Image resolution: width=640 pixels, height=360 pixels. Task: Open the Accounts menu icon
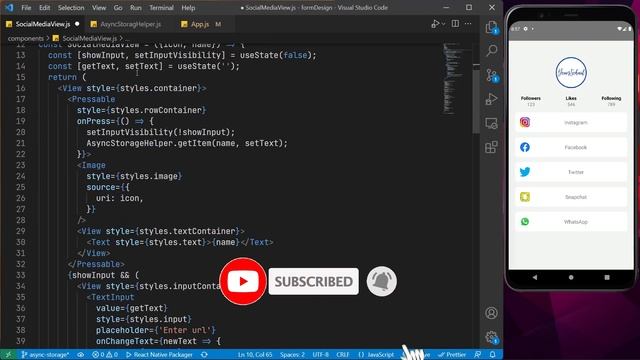pyautogui.click(x=491, y=313)
